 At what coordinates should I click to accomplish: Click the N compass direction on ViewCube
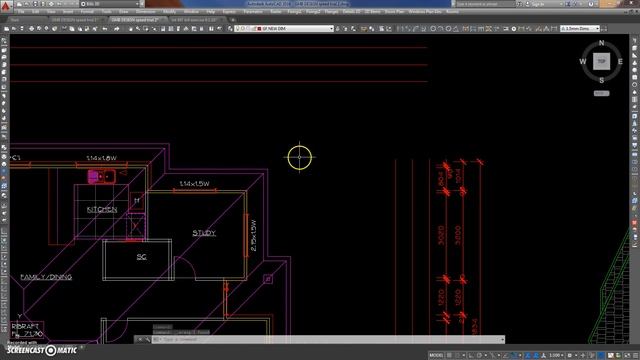(601, 43)
